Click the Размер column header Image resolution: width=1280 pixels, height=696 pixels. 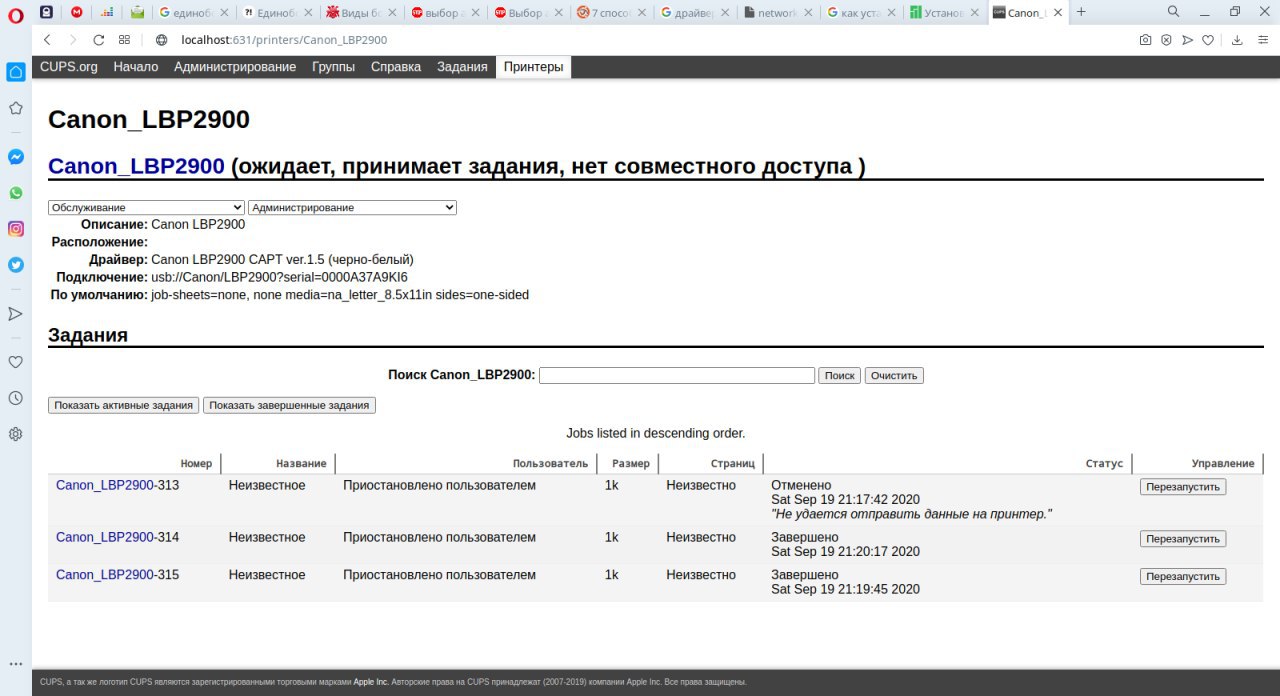pos(630,464)
